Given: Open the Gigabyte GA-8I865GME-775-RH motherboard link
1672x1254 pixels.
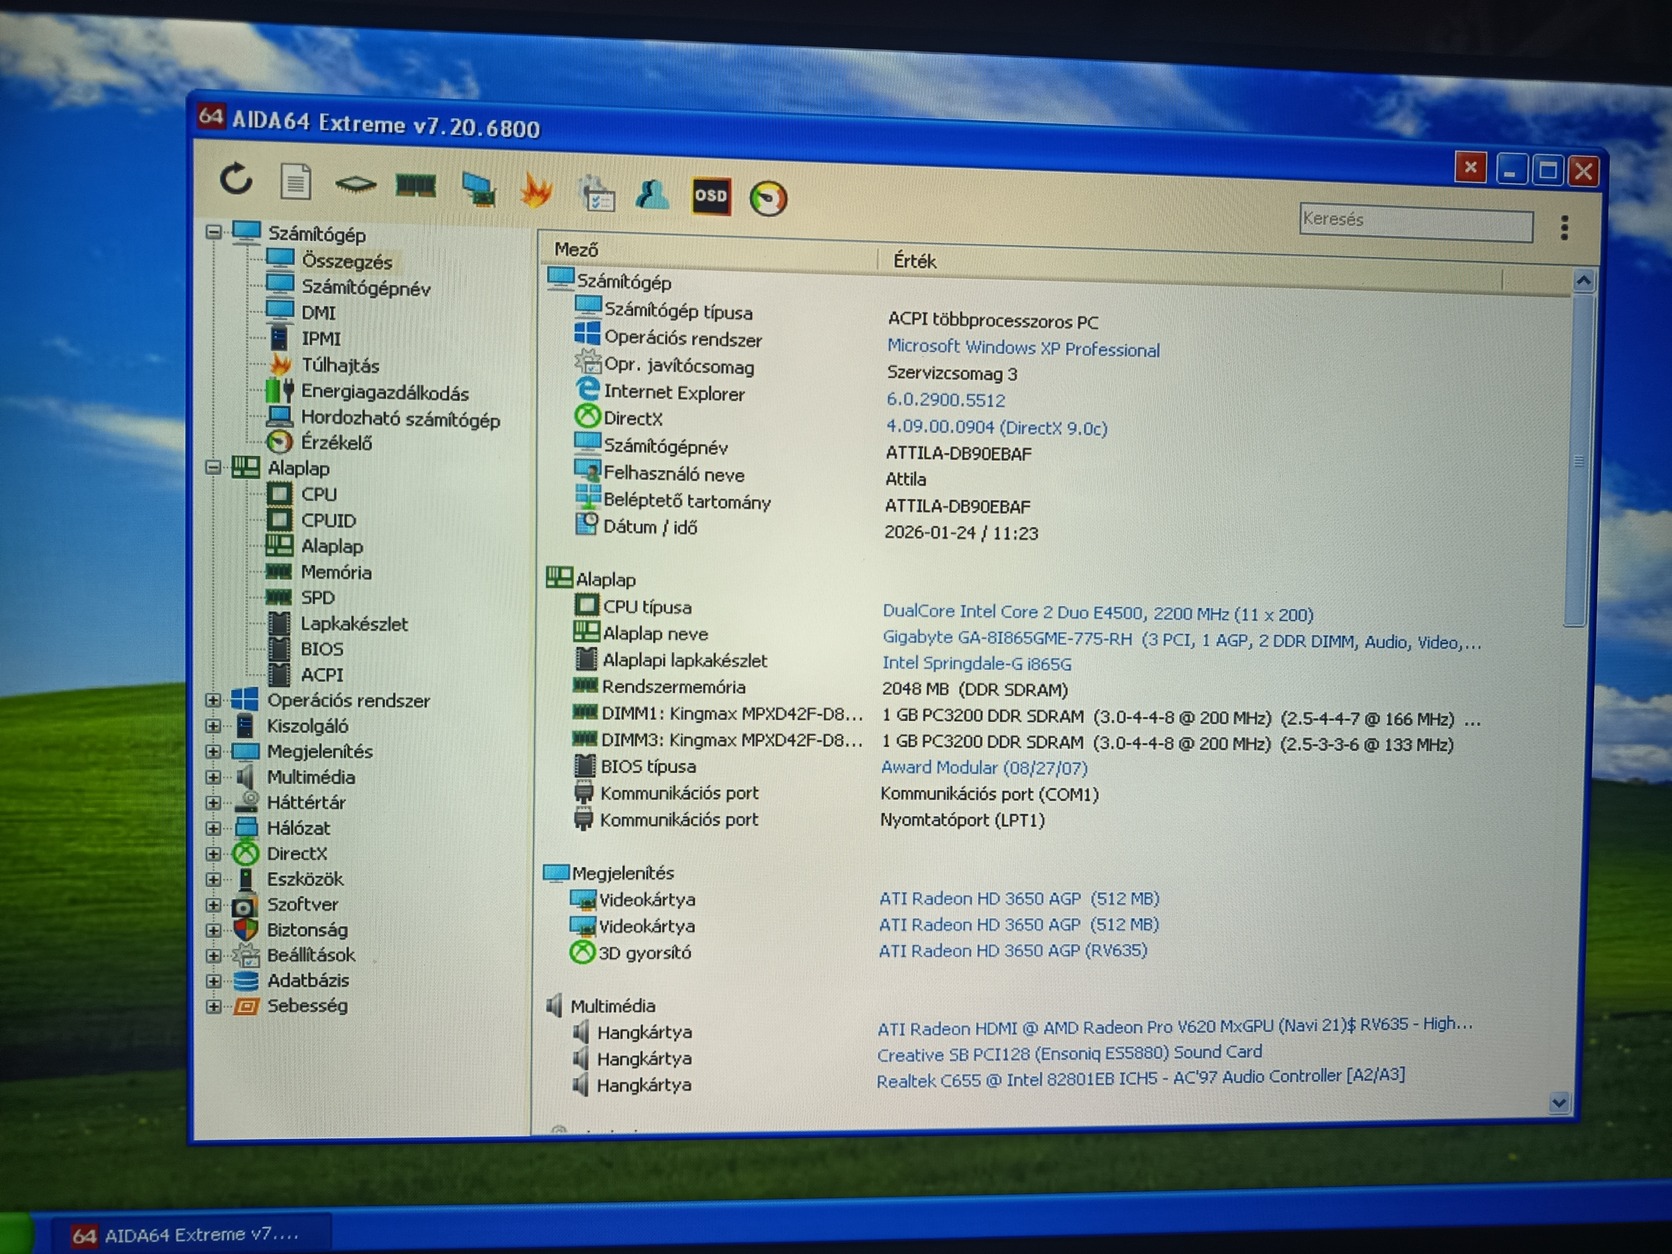Looking at the screenshot, I should tap(1181, 640).
